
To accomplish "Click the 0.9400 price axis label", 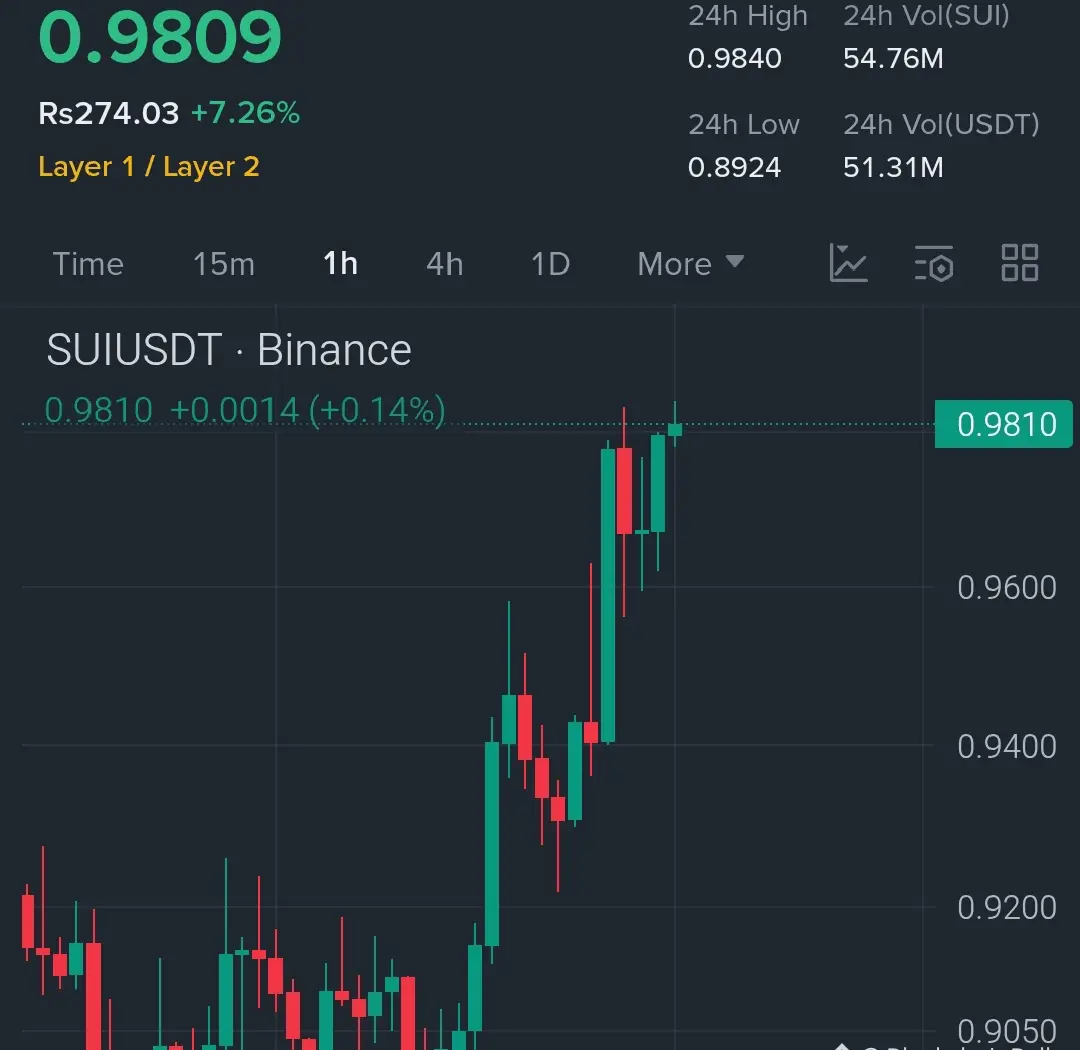I will click(1006, 746).
